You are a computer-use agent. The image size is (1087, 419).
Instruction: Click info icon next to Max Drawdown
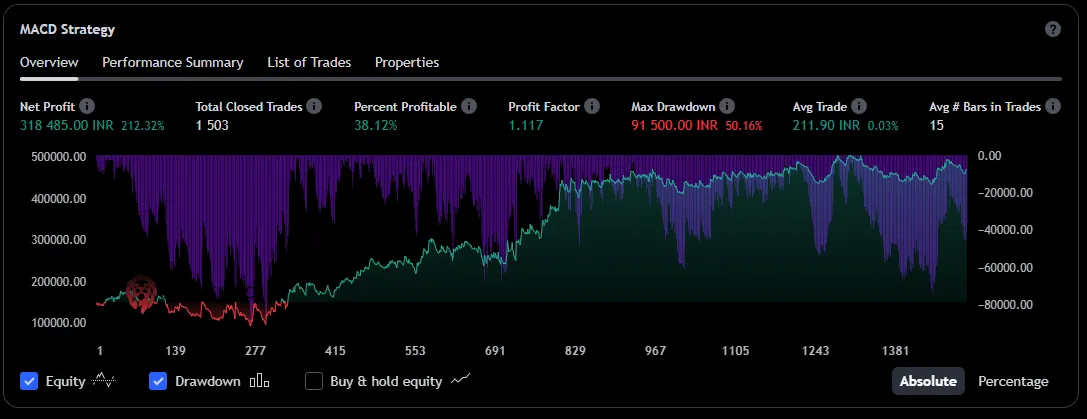click(x=727, y=106)
